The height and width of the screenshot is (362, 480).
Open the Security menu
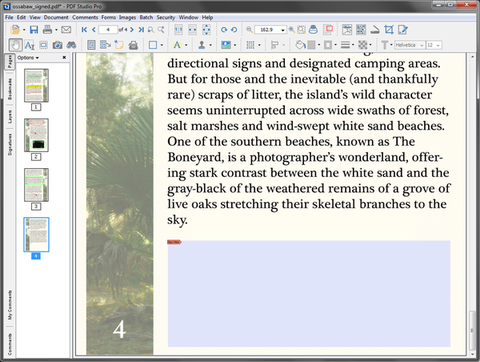166,17
